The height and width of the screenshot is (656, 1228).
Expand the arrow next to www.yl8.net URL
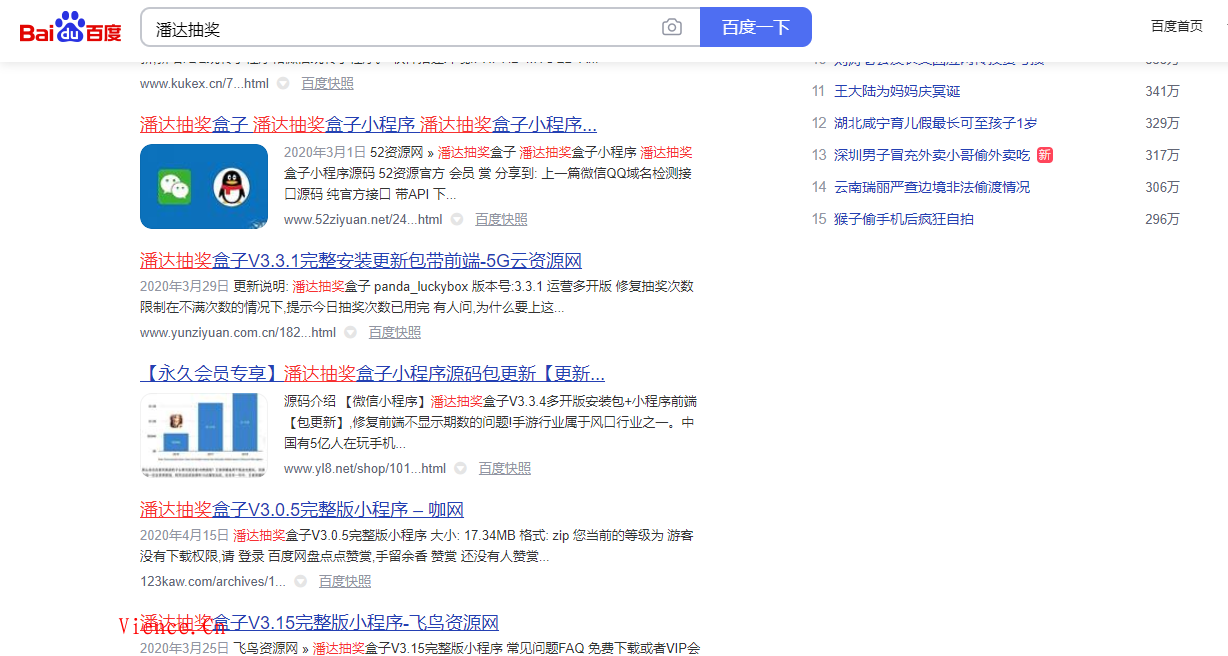pyautogui.click(x=460, y=469)
